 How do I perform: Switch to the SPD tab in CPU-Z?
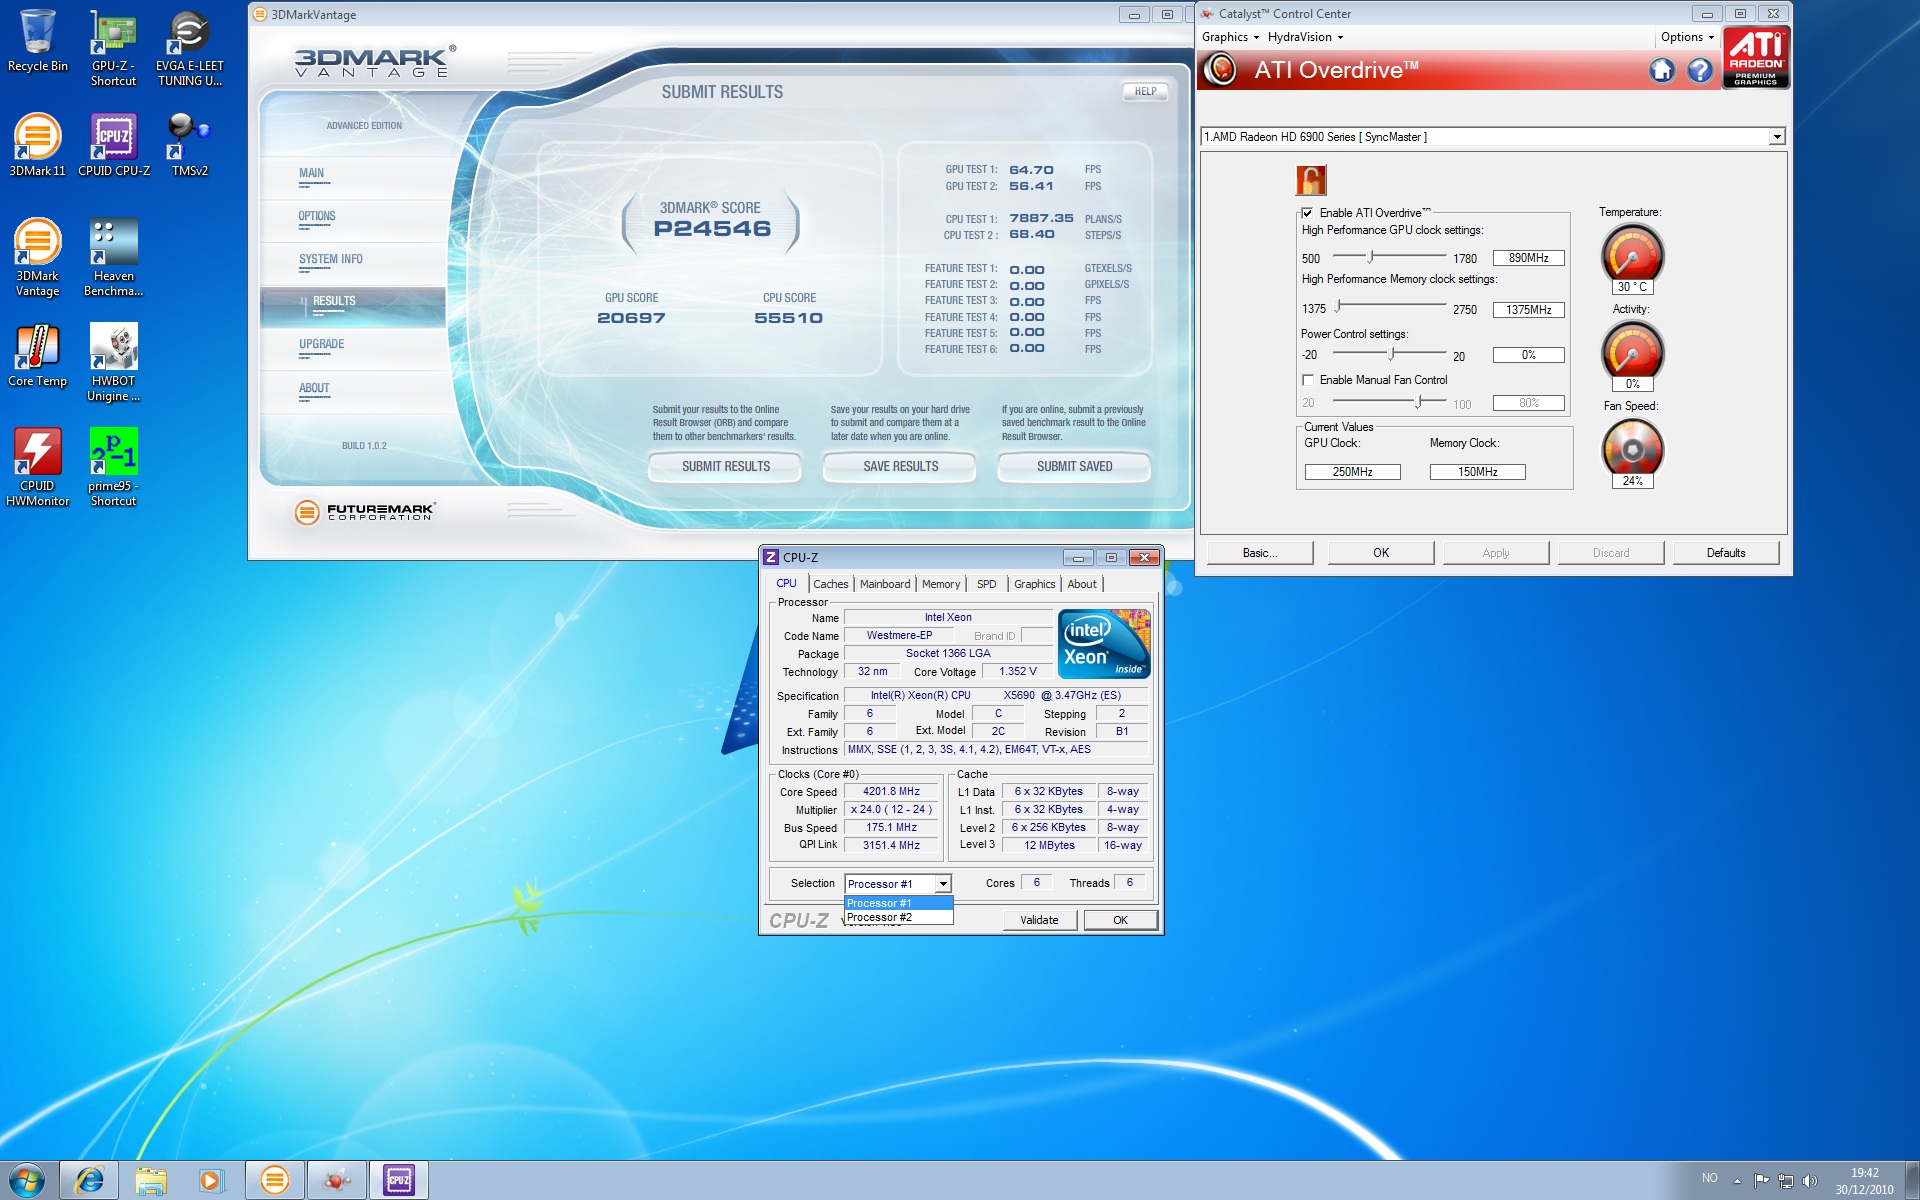pos(986,584)
